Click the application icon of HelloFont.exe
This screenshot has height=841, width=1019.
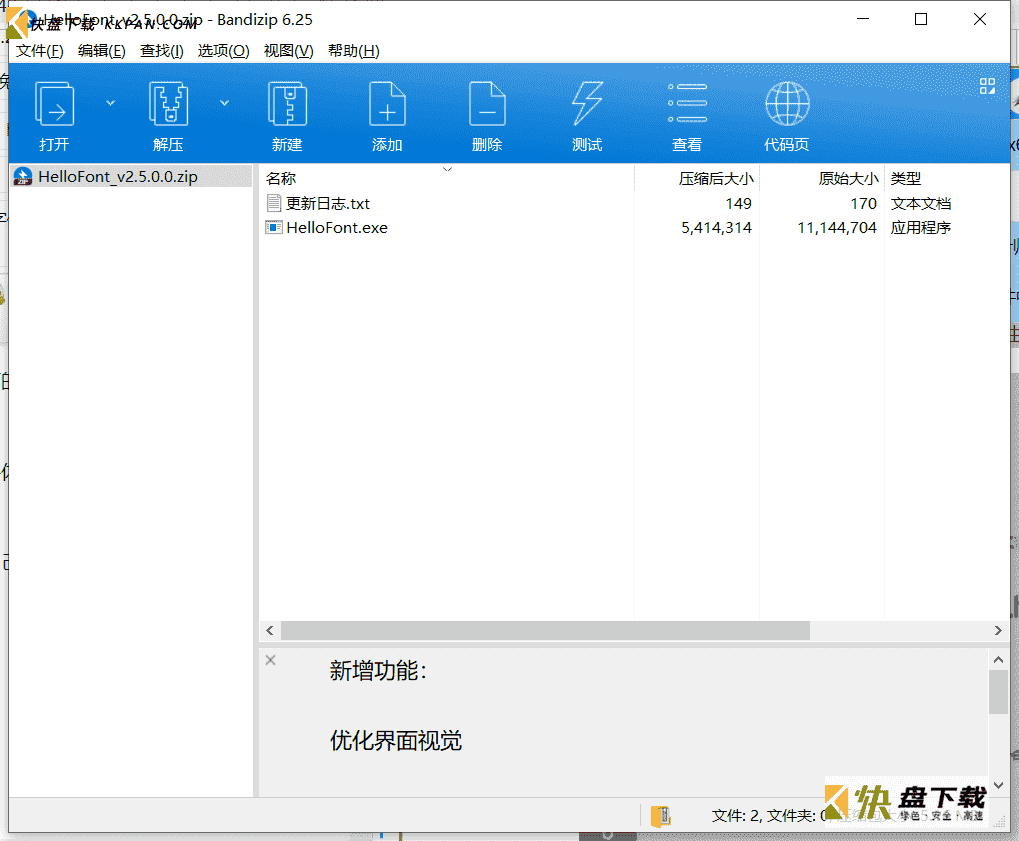tap(274, 227)
